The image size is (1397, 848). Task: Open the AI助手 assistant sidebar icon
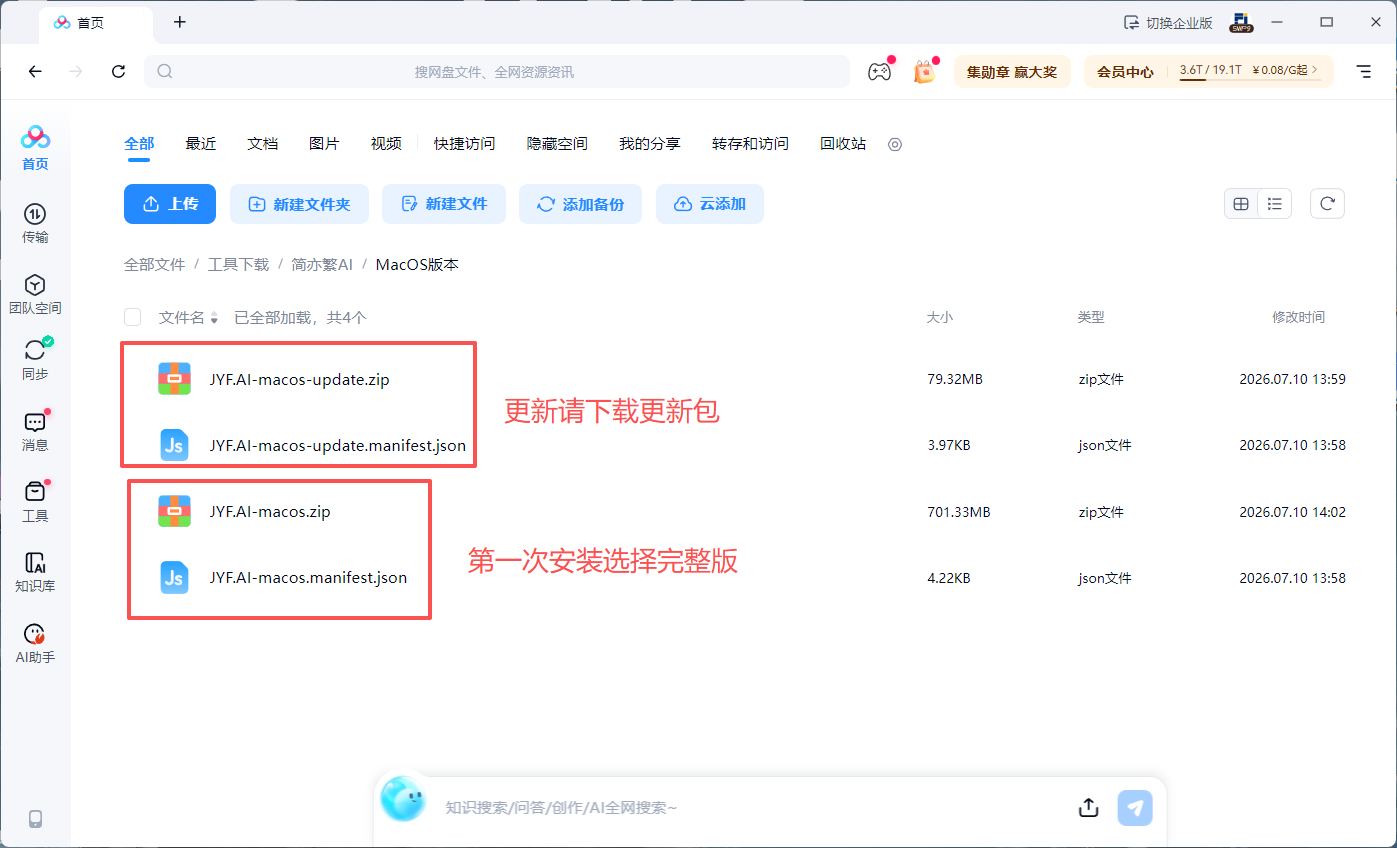(x=35, y=644)
